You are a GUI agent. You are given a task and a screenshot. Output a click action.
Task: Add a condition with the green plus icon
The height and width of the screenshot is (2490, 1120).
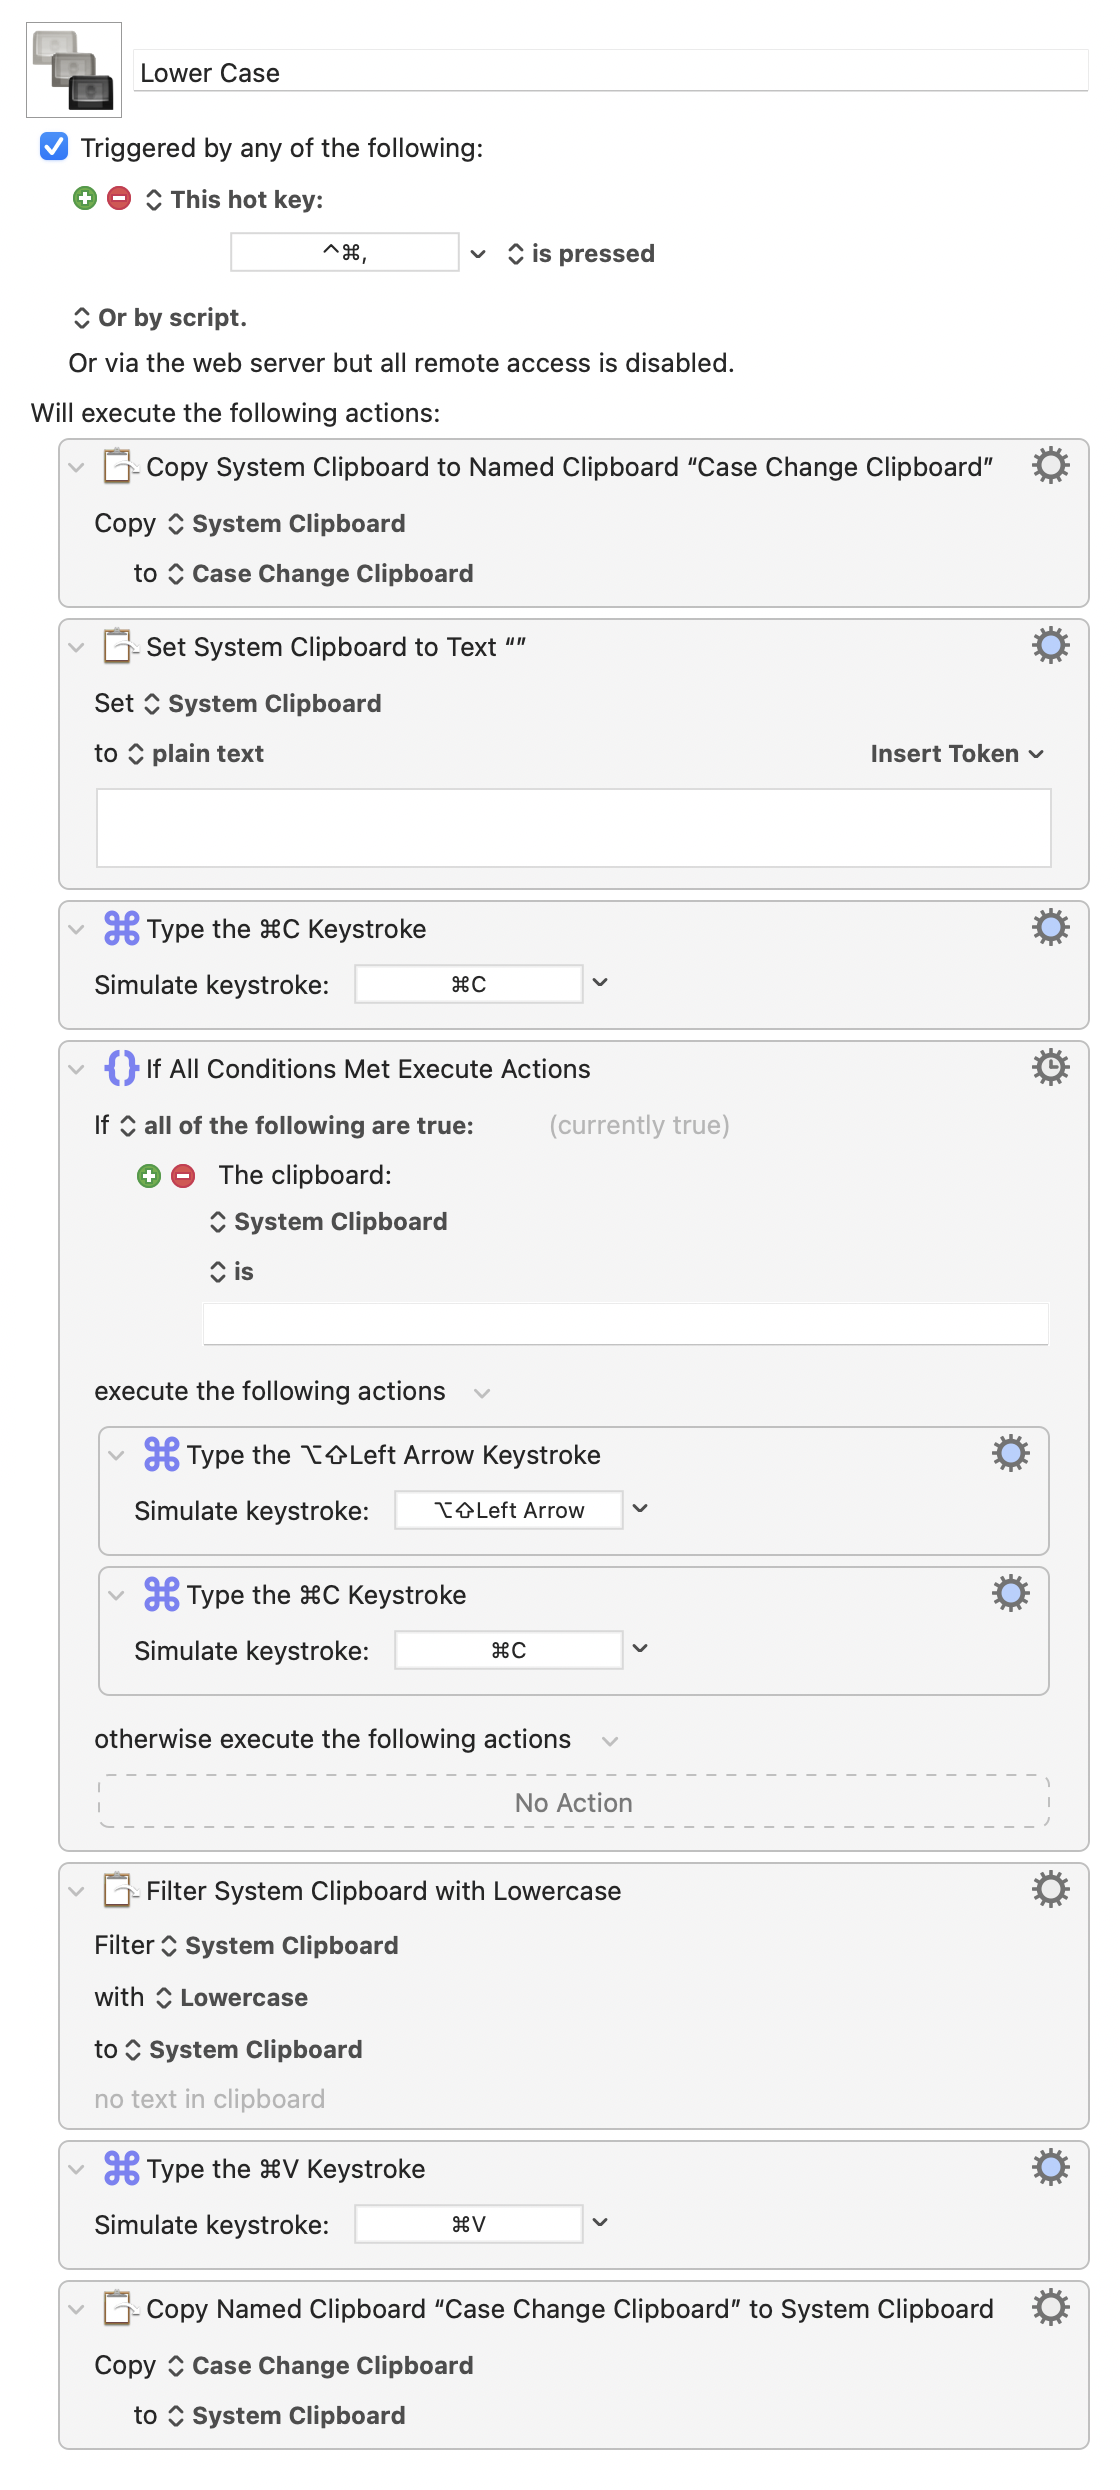pyautogui.click(x=149, y=1176)
